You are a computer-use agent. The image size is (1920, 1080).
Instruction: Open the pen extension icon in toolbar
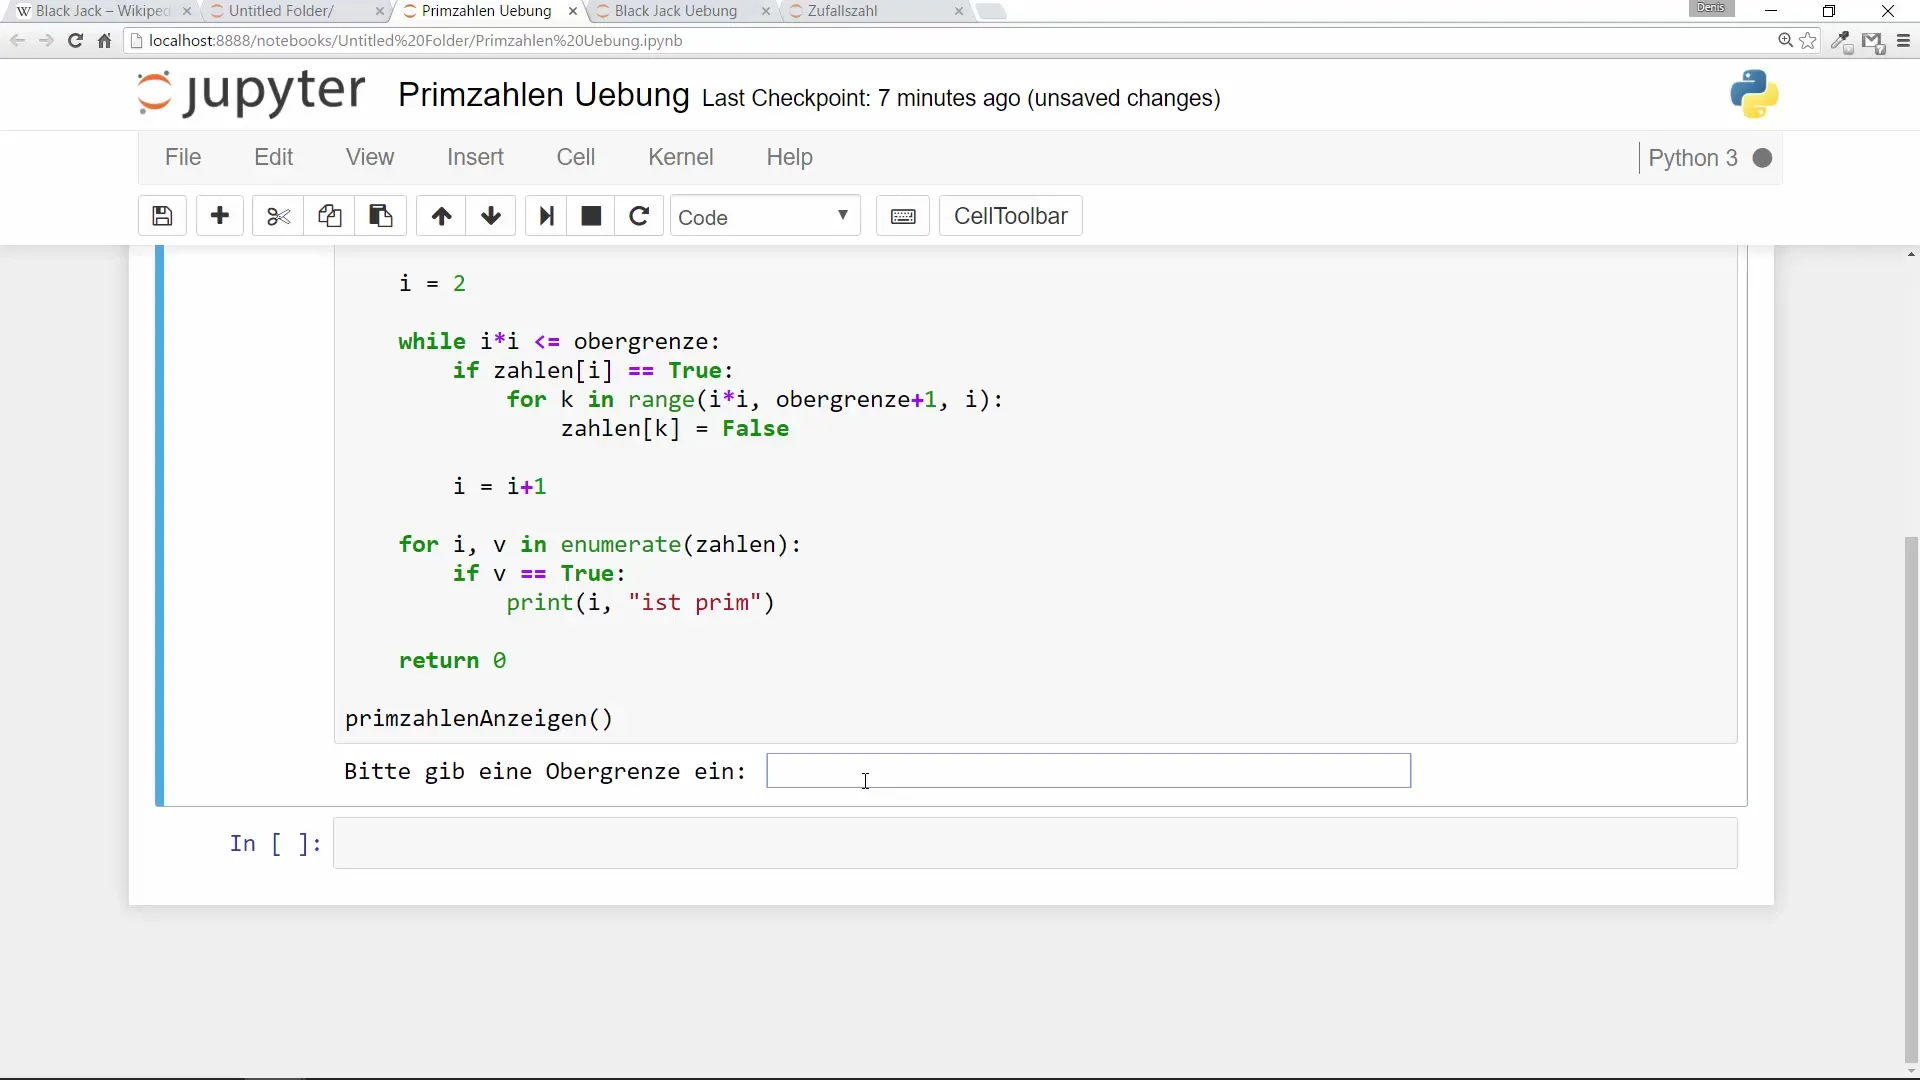coord(1841,42)
